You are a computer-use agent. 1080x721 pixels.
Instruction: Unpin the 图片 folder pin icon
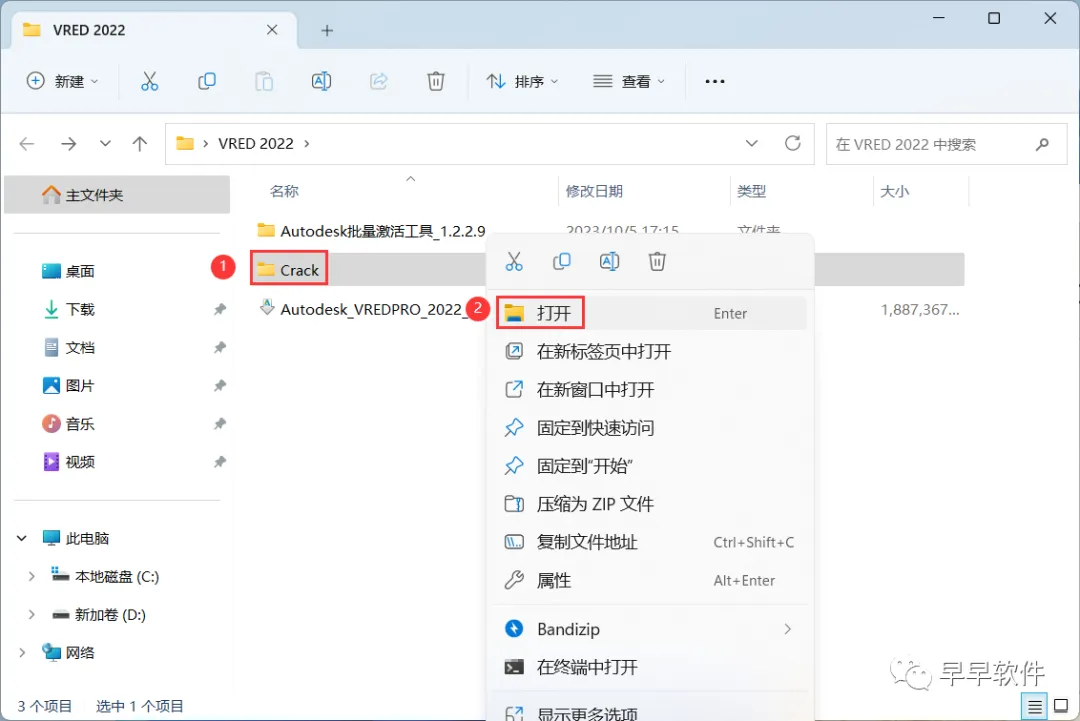220,386
